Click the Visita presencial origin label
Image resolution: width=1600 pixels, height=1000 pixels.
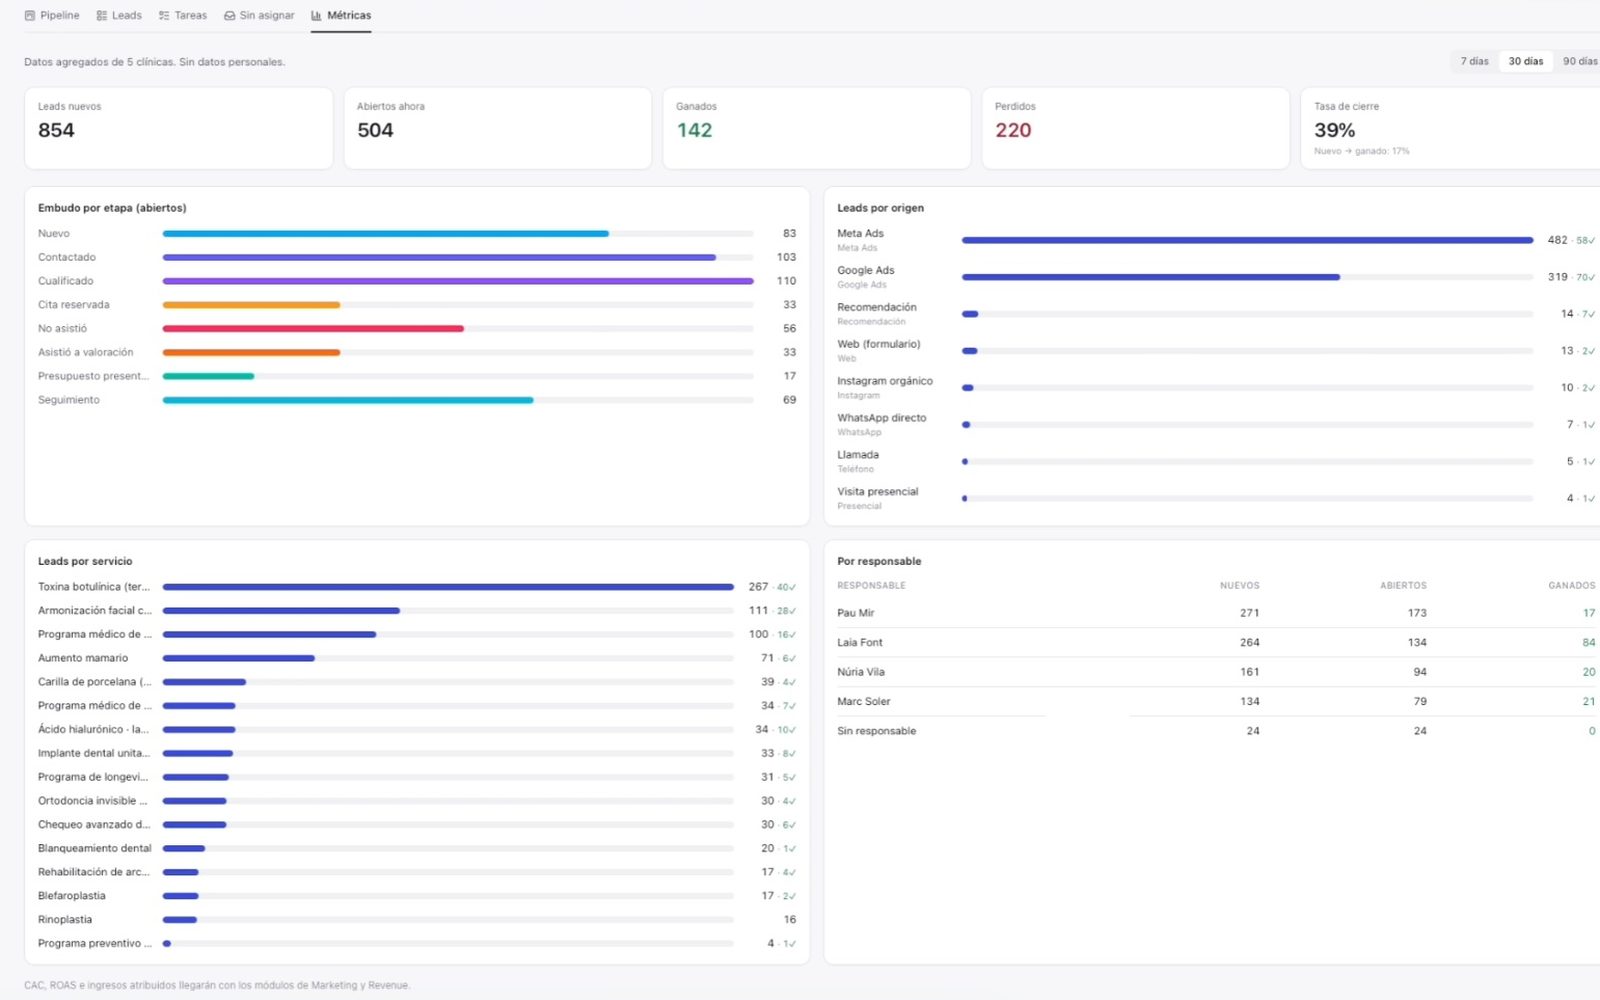(x=877, y=492)
